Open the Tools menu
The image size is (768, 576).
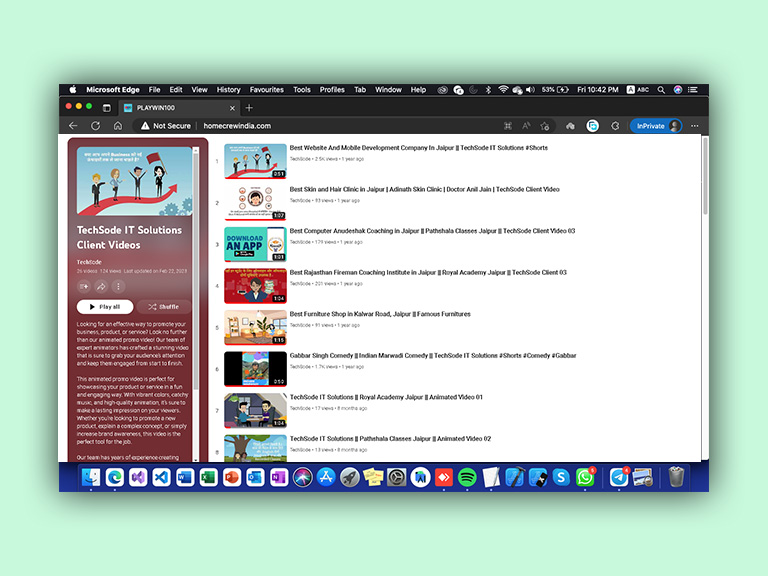(302, 90)
